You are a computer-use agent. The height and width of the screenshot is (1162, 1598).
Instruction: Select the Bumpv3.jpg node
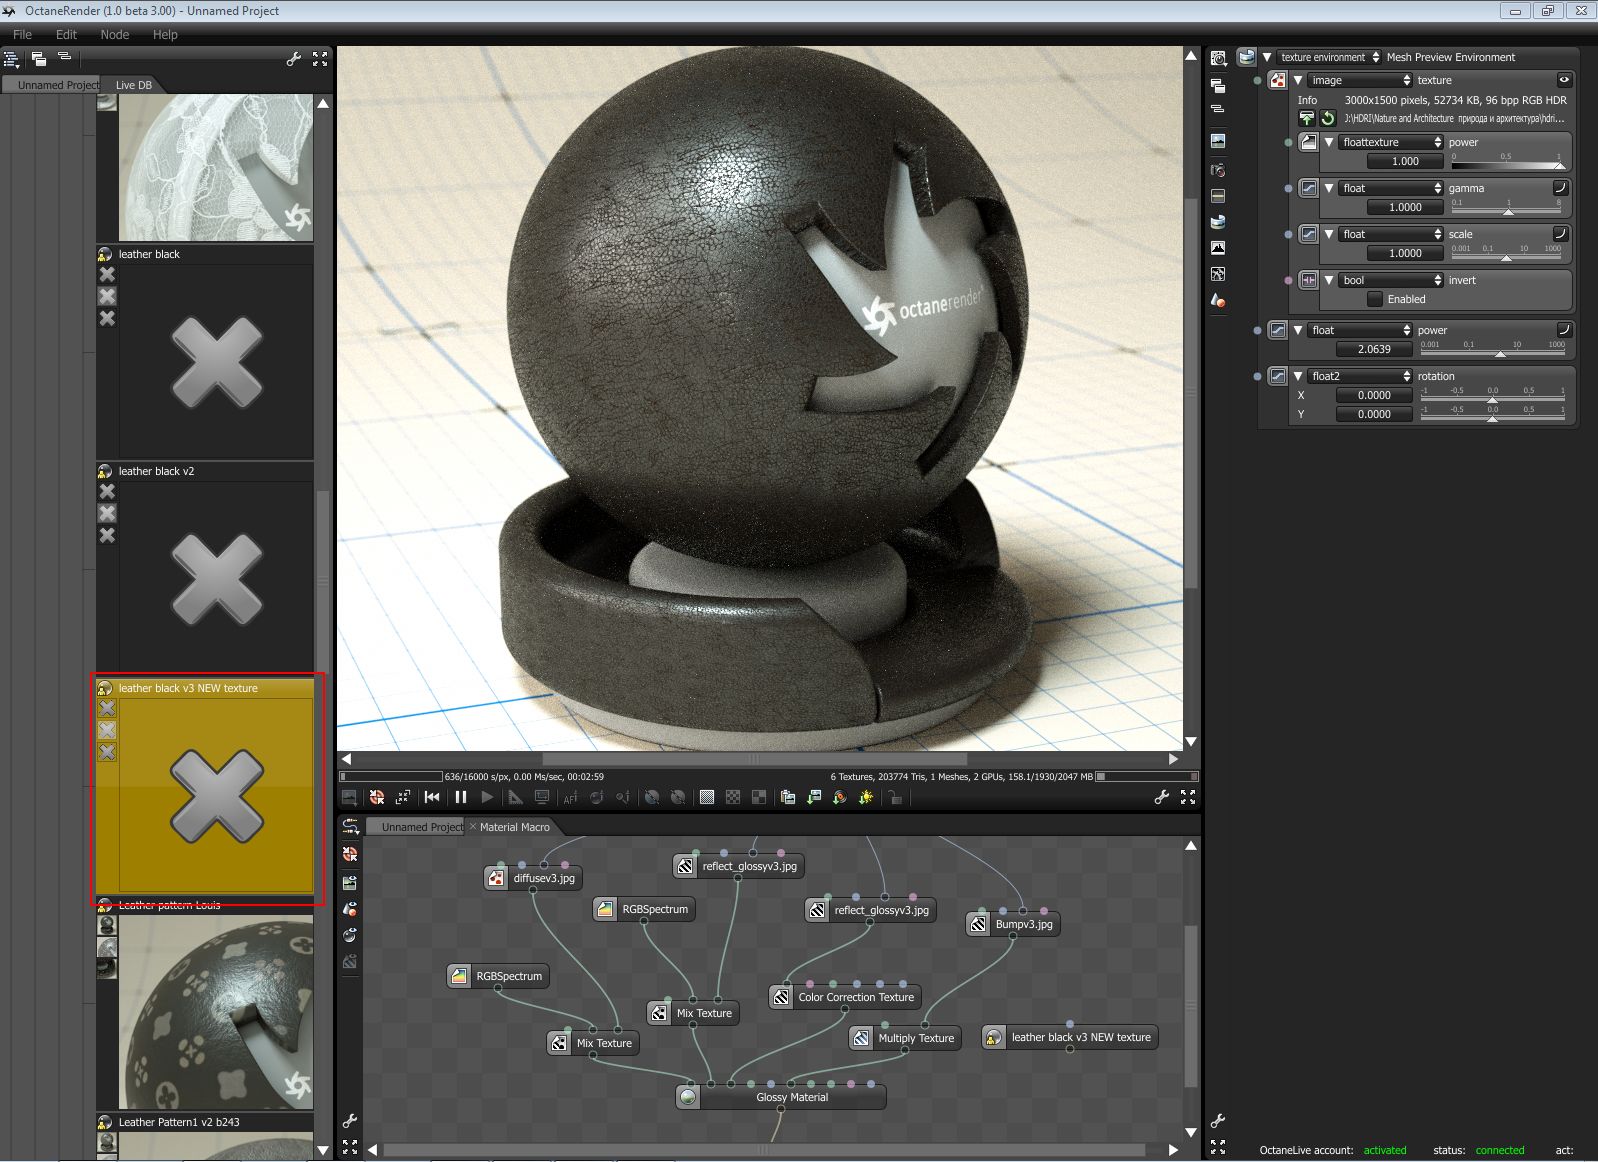[1012, 924]
